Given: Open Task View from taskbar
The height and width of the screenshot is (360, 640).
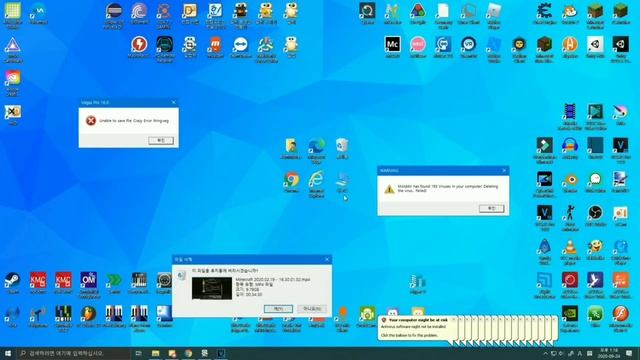Looking at the screenshot, I should (139, 353).
